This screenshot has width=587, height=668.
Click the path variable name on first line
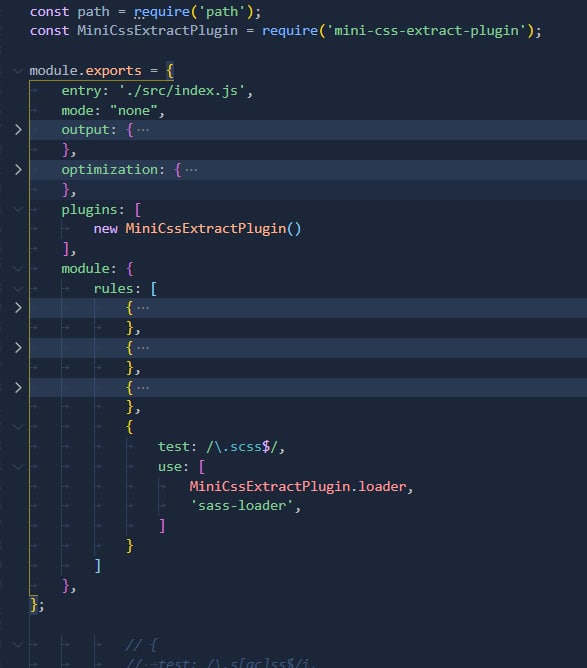[93, 12]
